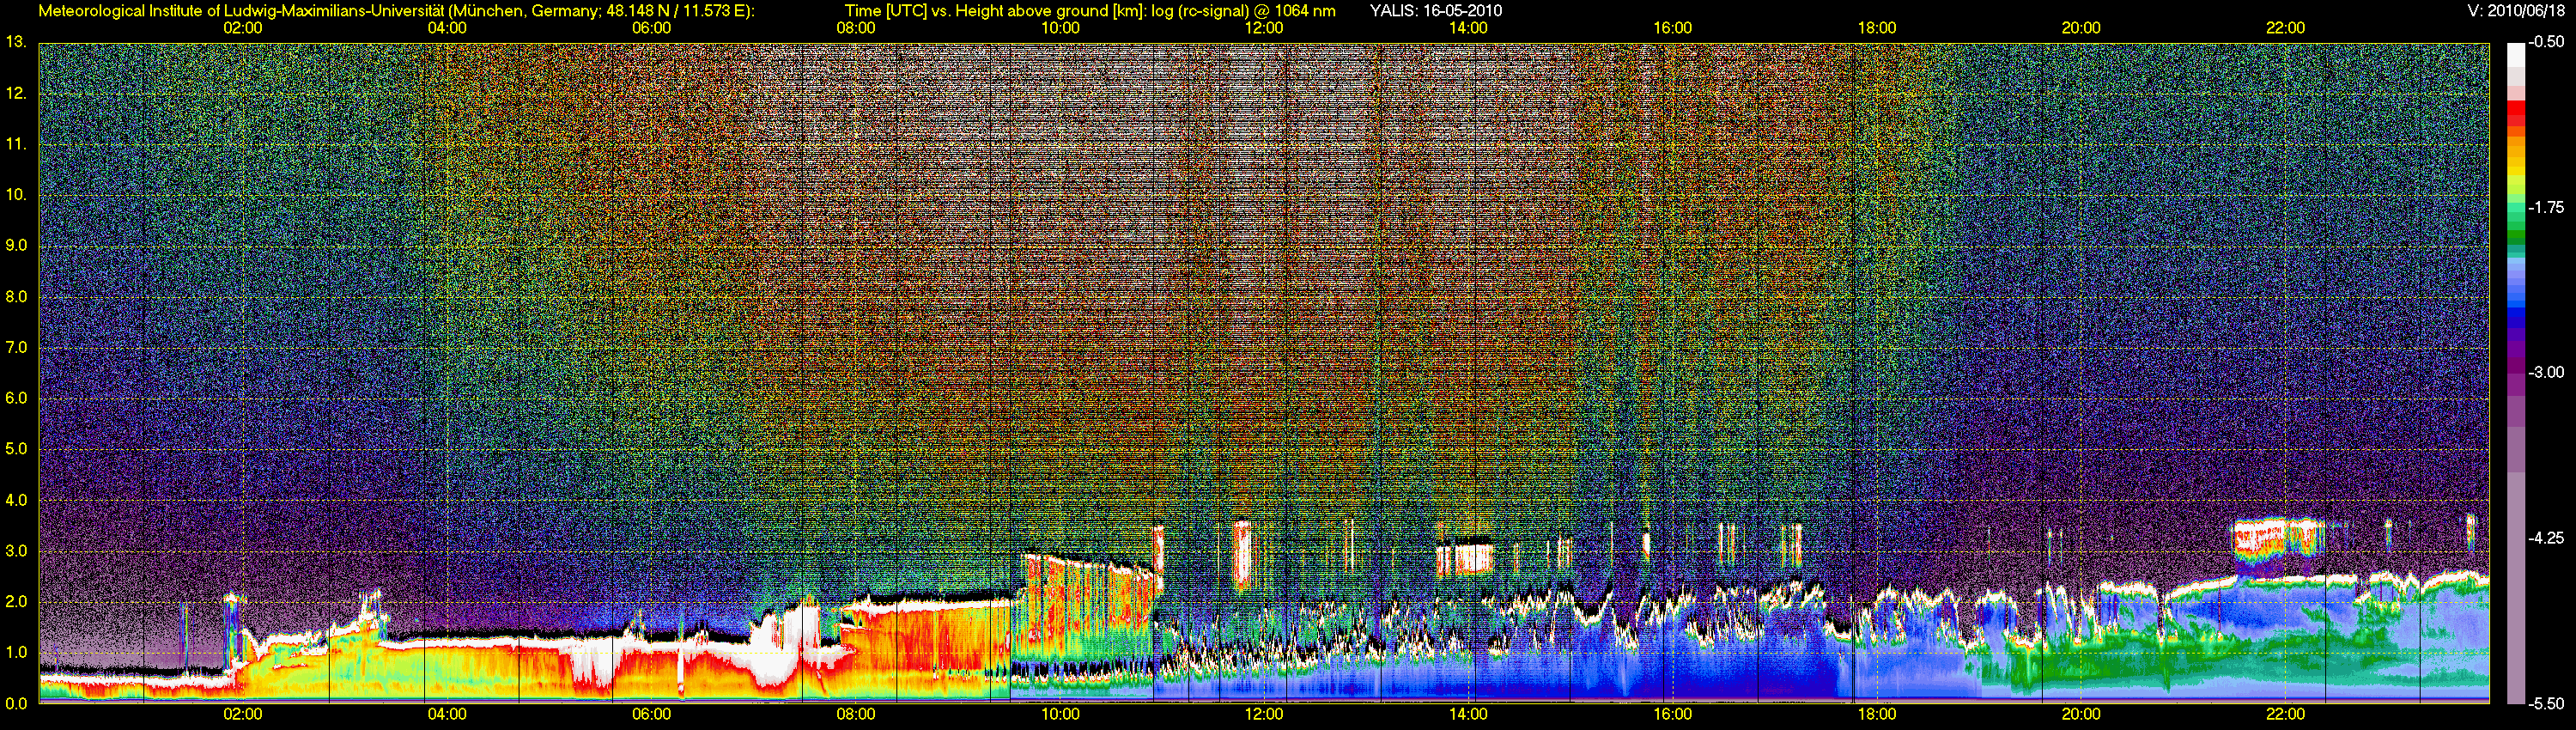
Task: Click the 18:00 label on the top time axis
Action: coord(1876,28)
